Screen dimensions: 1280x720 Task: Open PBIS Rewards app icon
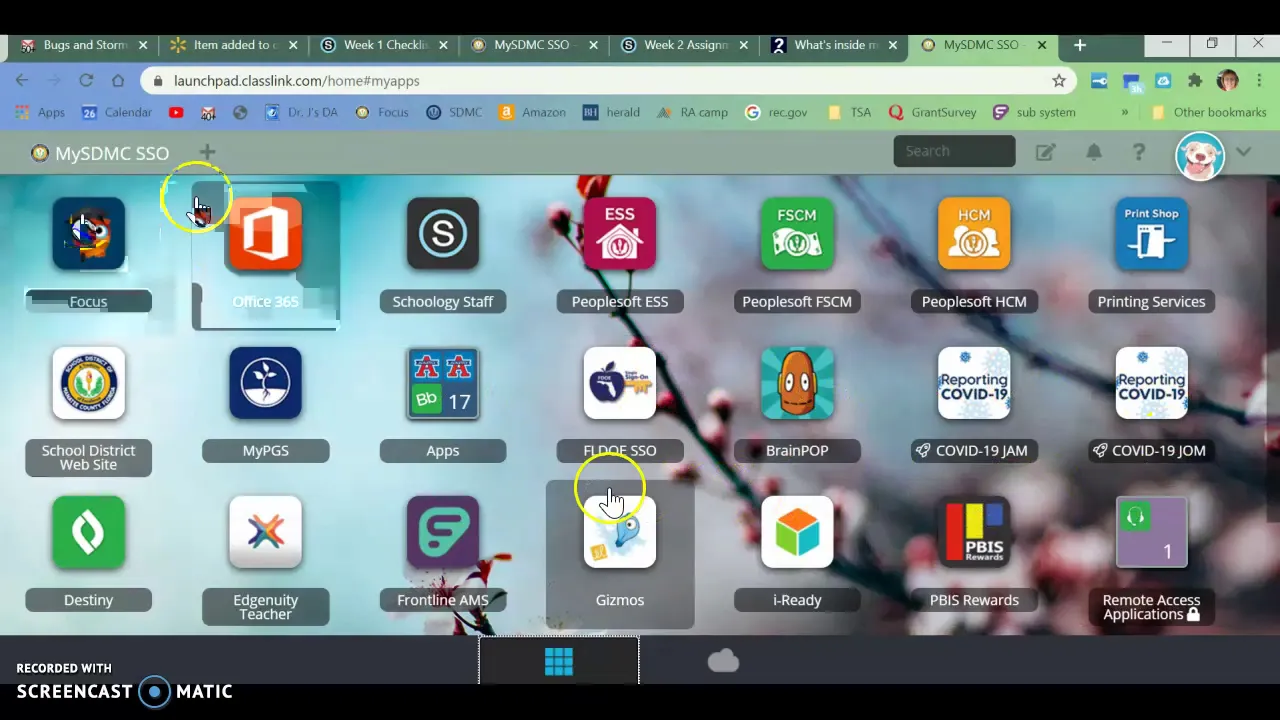coord(974,532)
